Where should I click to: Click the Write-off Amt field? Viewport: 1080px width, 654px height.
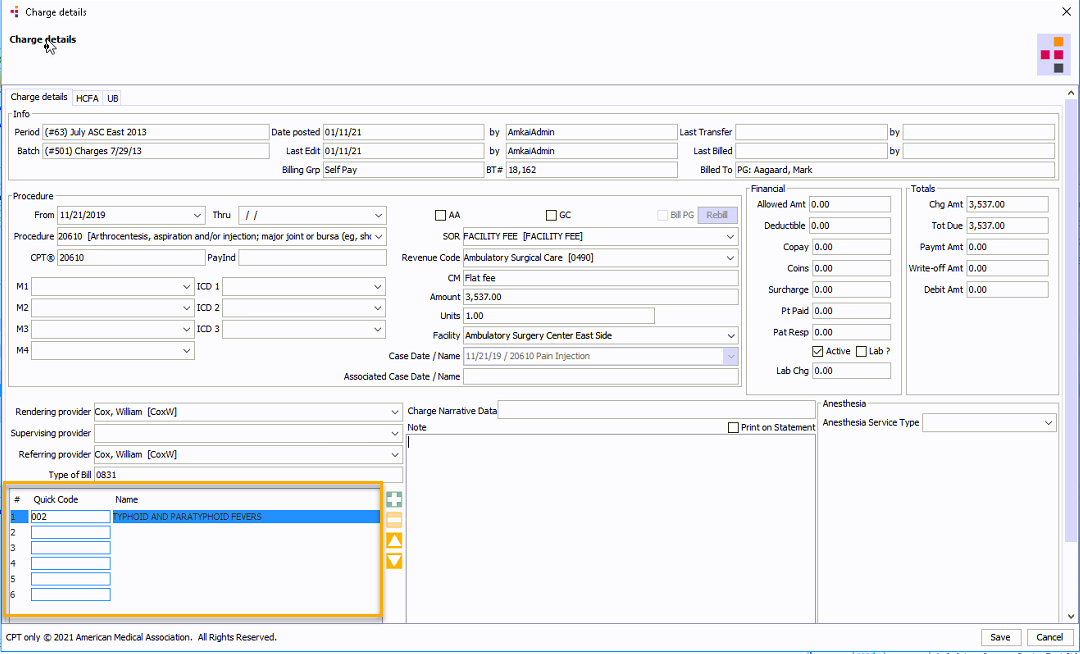coord(1008,268)
